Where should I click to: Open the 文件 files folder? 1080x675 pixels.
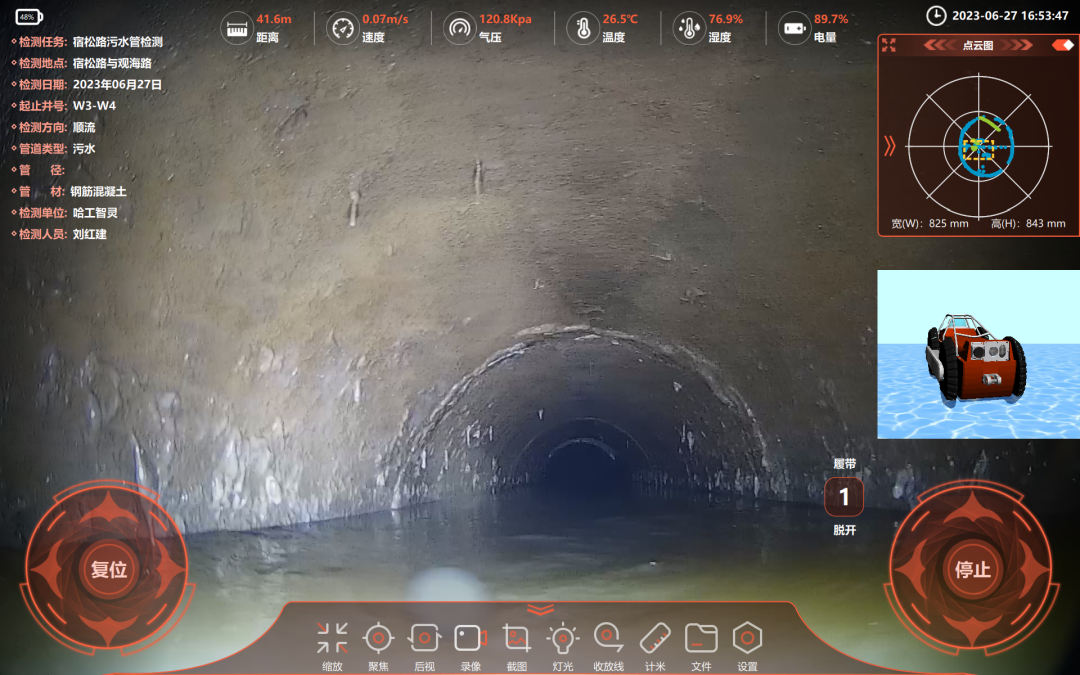[701, 638]
